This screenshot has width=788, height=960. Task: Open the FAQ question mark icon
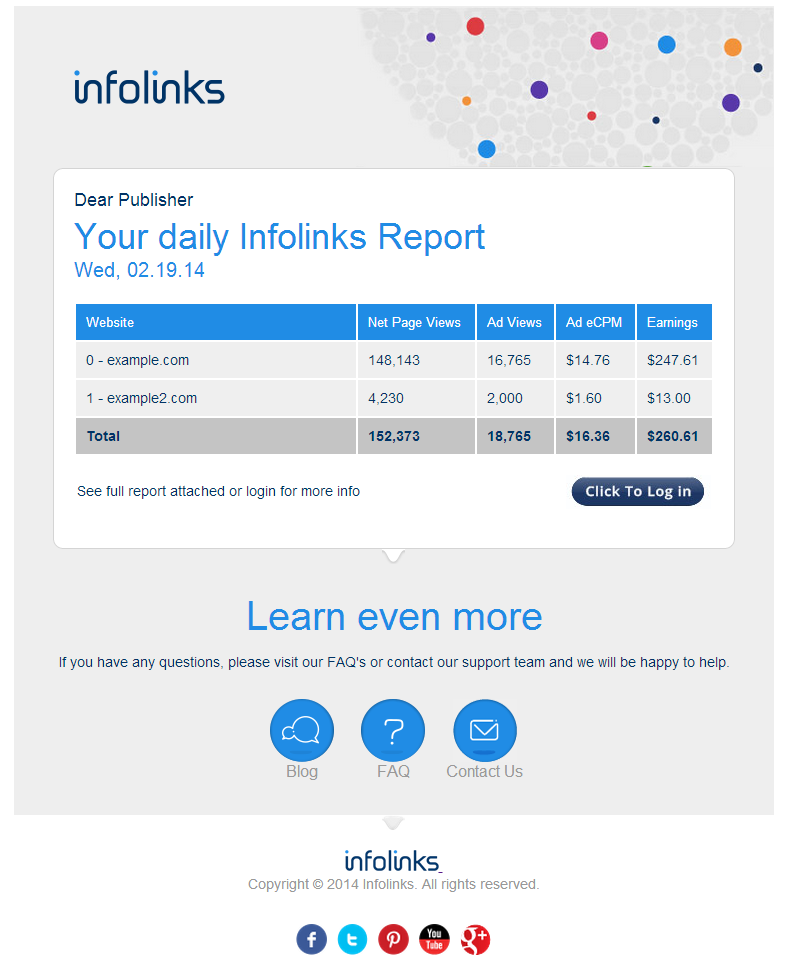pos(393,730)
